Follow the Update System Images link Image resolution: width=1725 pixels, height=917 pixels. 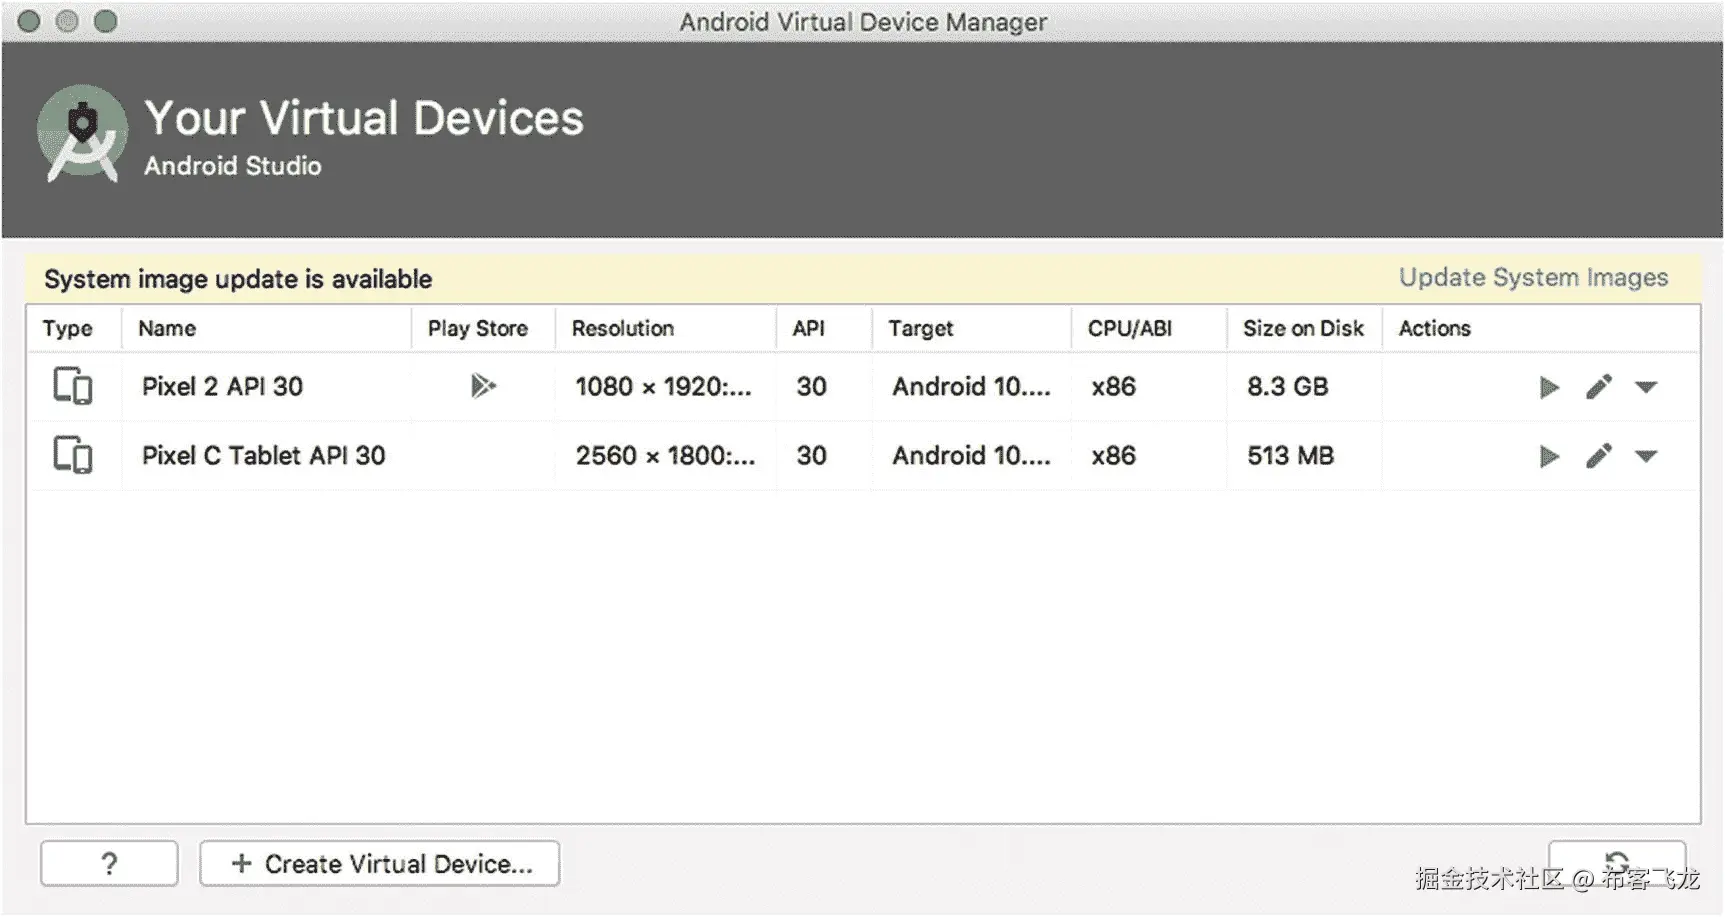(x=1533, y=278)
